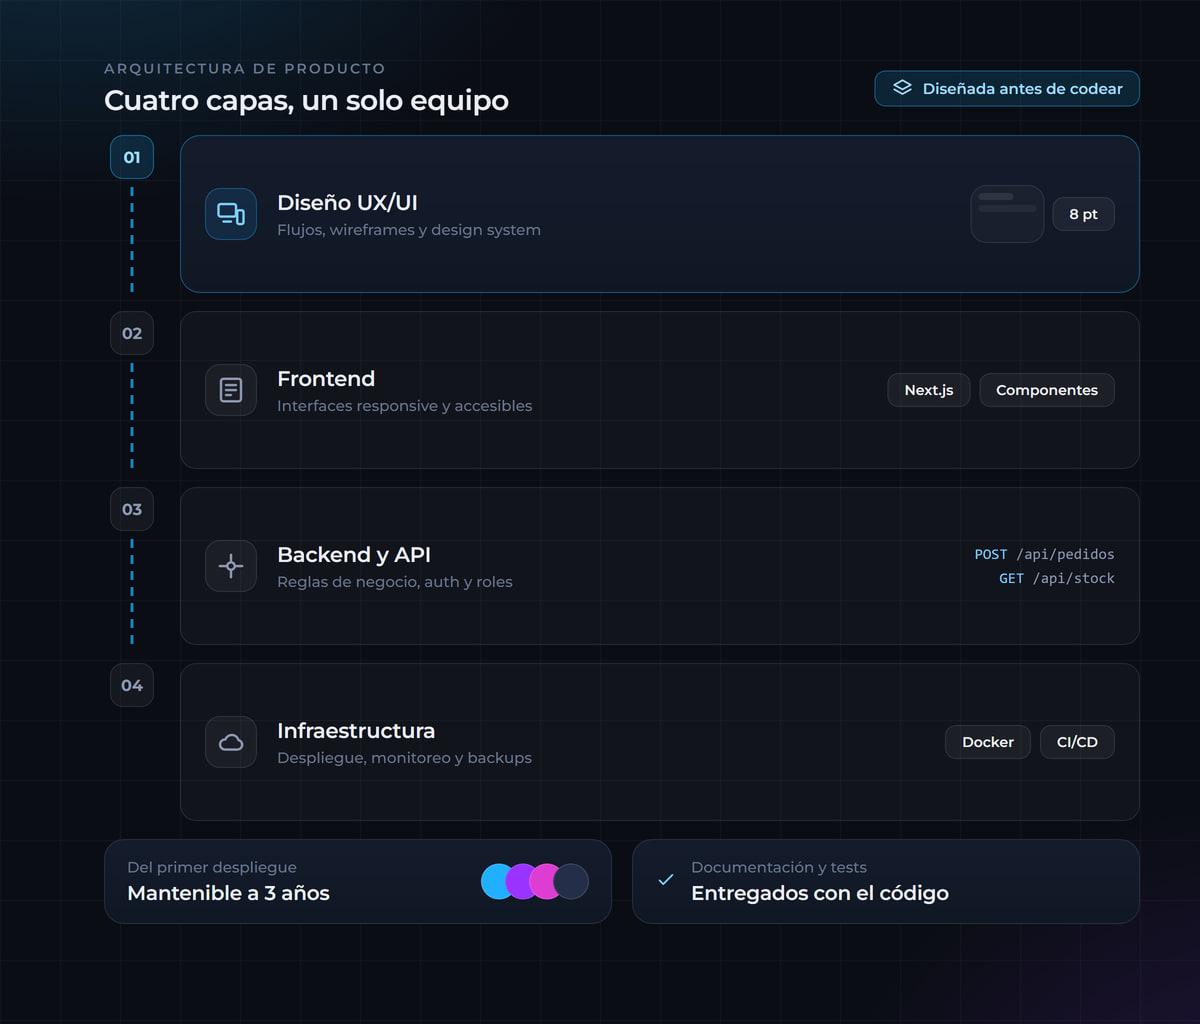Click the POST /api/pedidos endpoint text
Image resolution: width=1200 pixels, height=1024 pixels.
(1044, 554)
